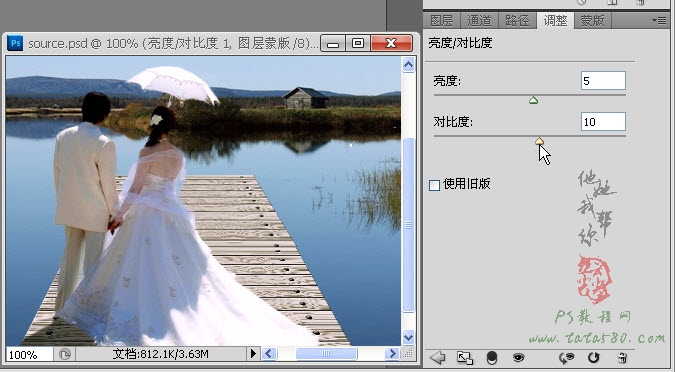Reset the adjustment to defaults
This screenshot has width=675, height=372.
pyautogui.click(x=594, y=357)
